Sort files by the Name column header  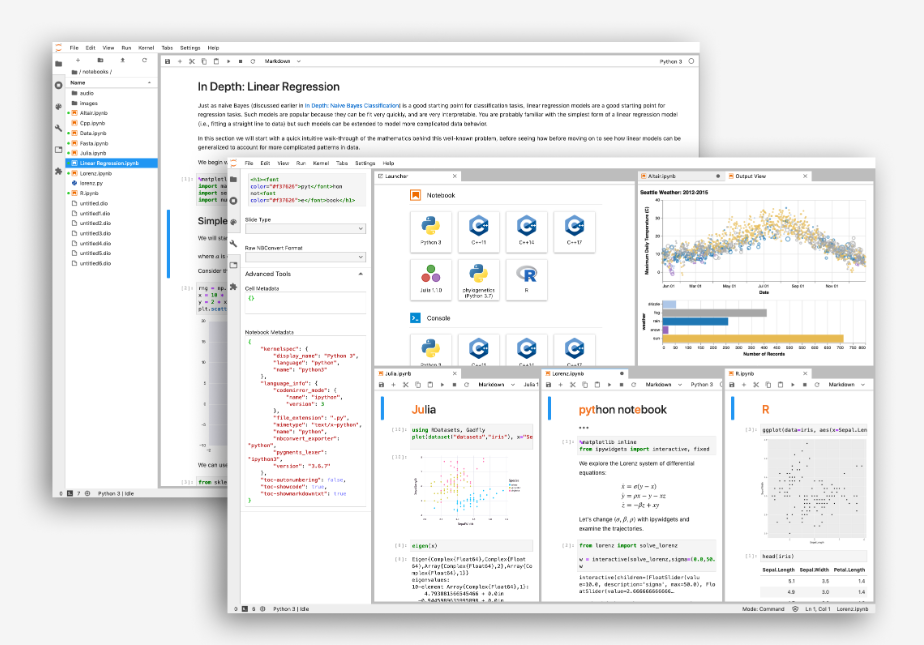(111, 82)
